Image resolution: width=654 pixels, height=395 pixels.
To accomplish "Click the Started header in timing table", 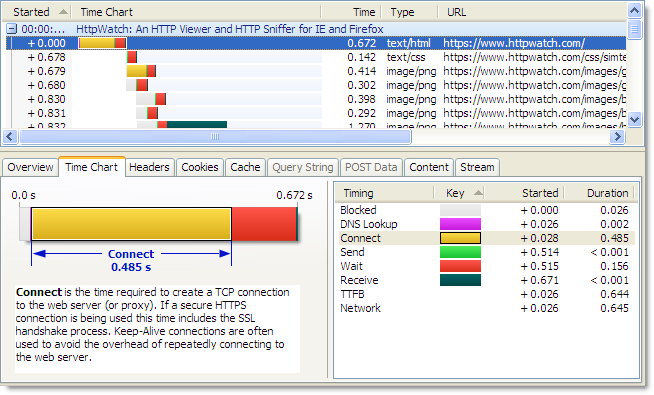I will (524, 193).
